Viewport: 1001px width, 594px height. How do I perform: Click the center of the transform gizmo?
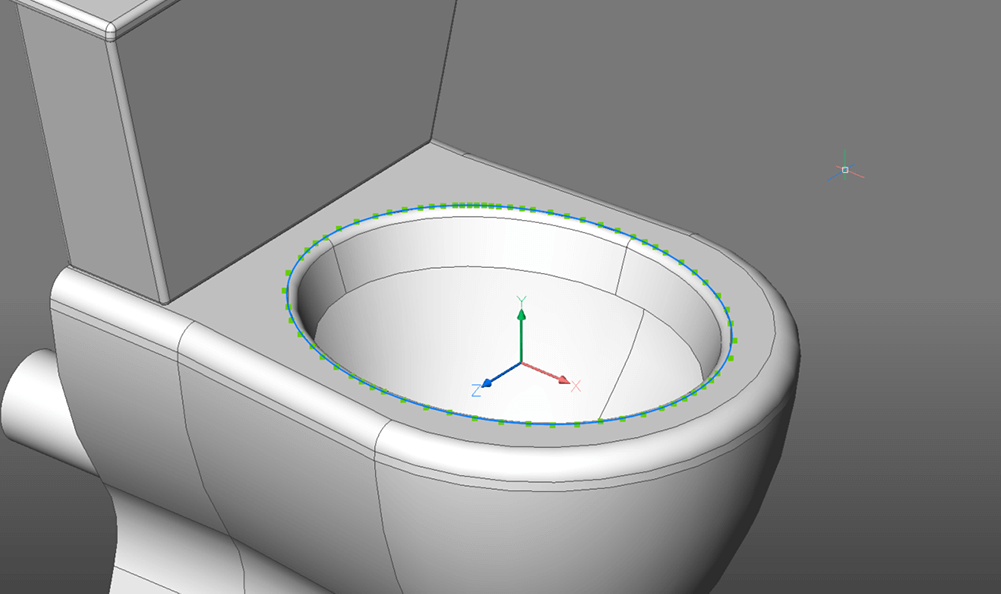521,365
